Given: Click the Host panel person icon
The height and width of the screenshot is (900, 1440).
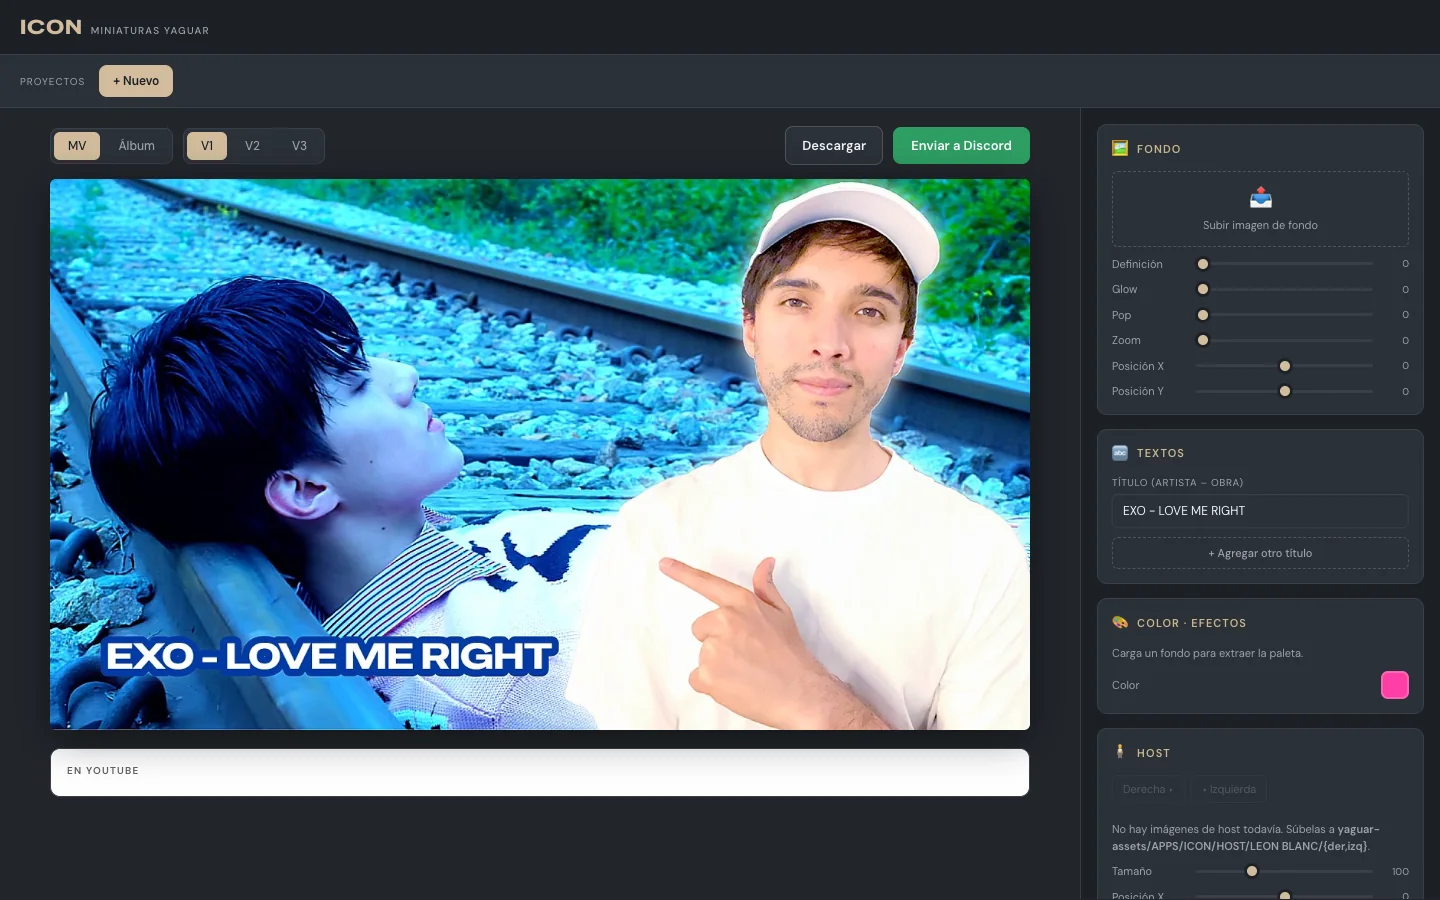Looking at the screenshot, I should tap(1120, 752).
